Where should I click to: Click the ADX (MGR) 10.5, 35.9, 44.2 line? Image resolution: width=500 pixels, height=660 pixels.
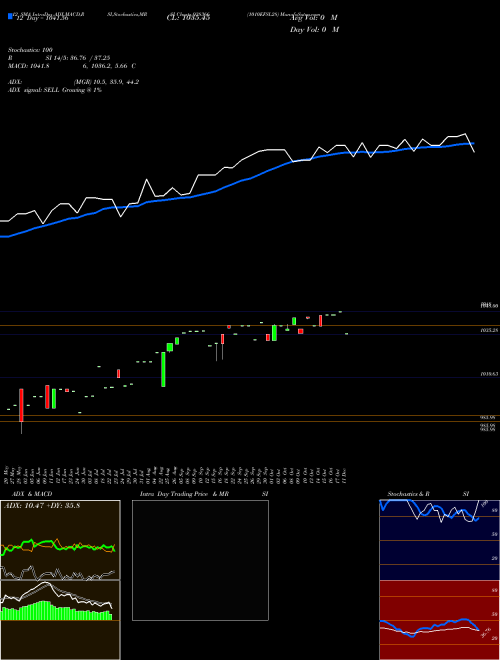pyautogui.click(x=73, y=82)
